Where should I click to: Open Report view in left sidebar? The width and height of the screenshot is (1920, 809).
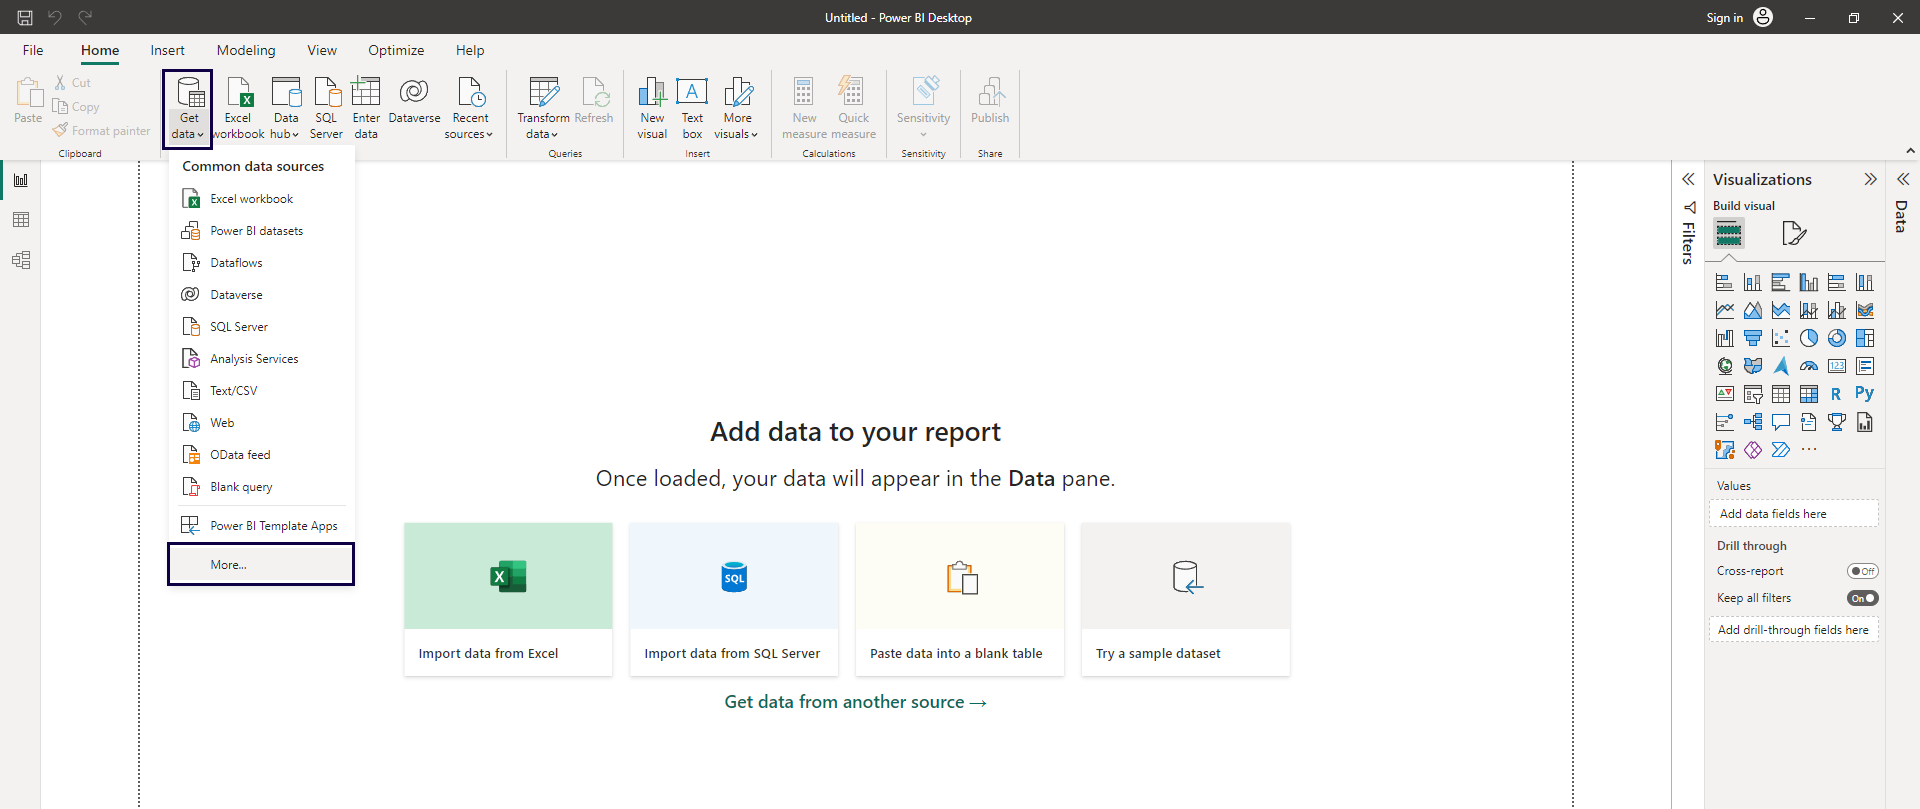pyautogui.click(x=21, y=180)
